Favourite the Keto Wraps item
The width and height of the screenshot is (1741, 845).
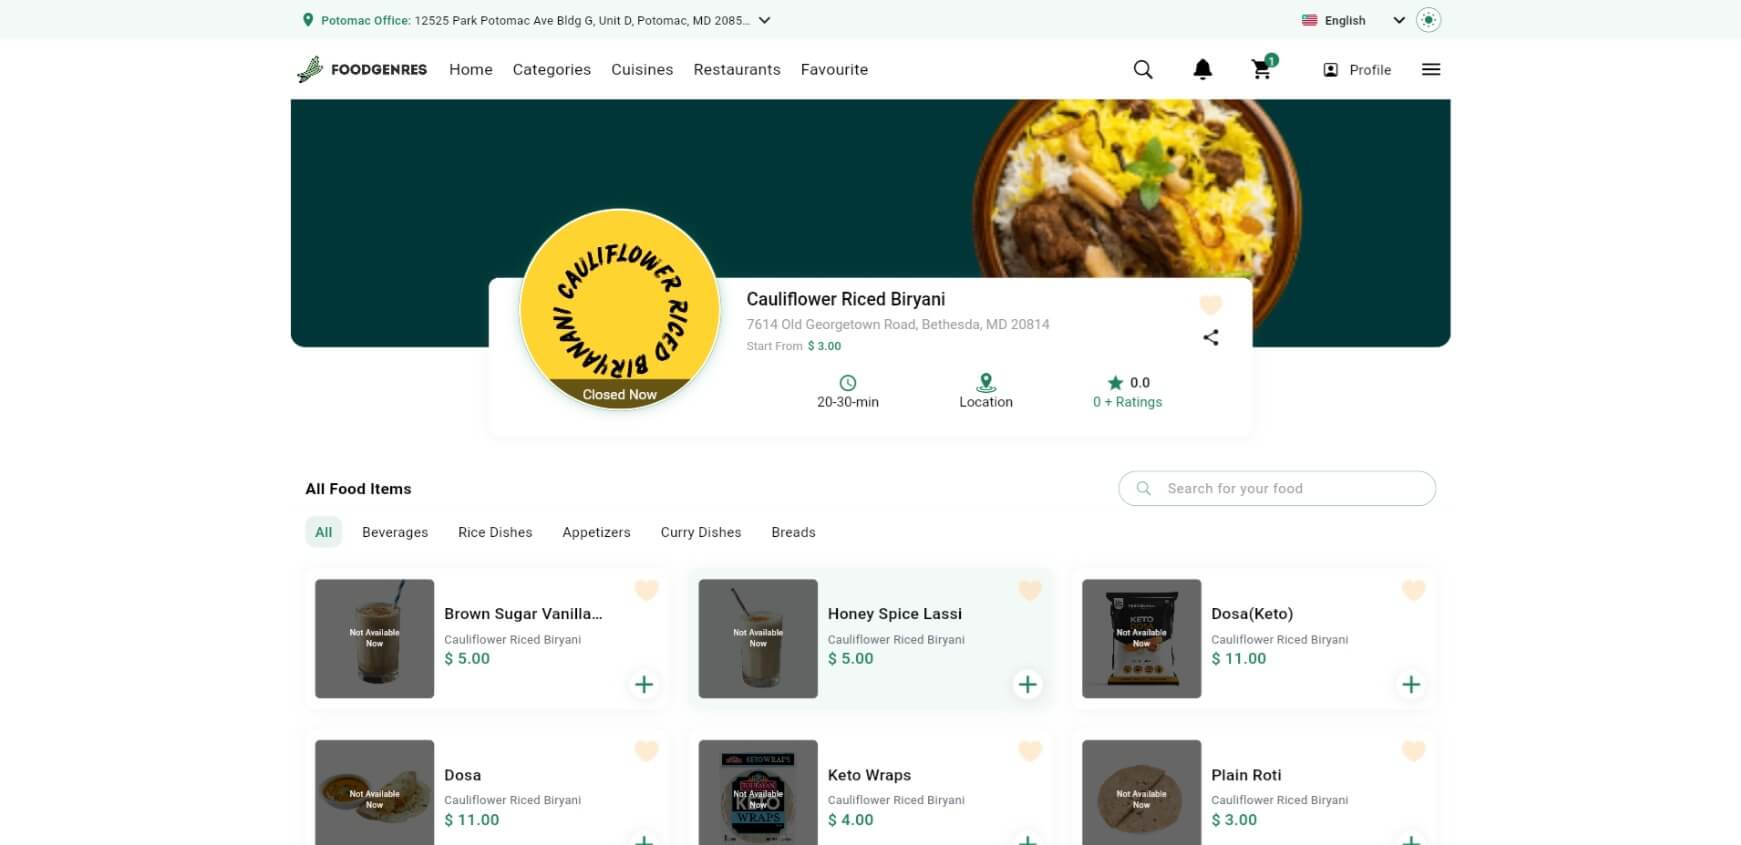[x=1030, y=751]
